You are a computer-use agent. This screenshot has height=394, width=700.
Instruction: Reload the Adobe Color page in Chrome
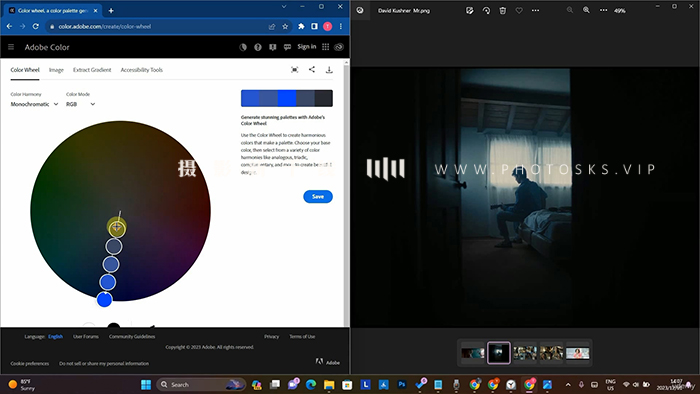36,26
